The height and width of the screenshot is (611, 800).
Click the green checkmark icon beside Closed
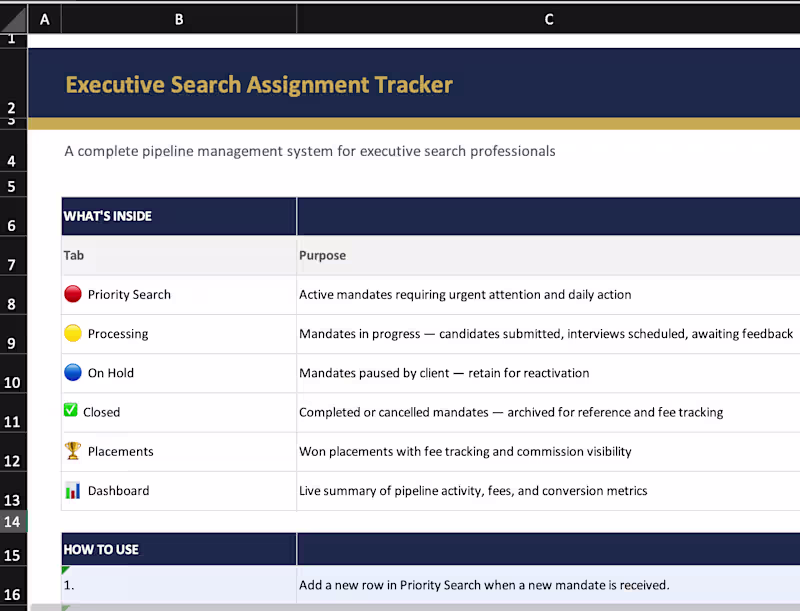(70, 411)
